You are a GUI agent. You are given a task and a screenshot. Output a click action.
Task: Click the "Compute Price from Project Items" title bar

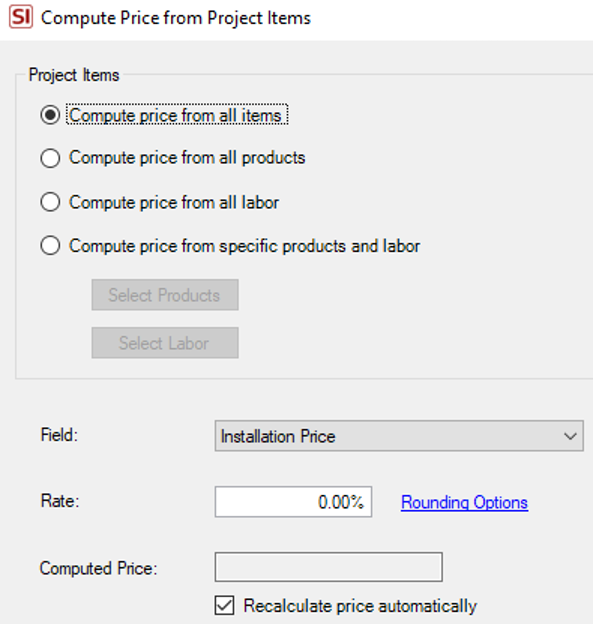coord(176,18)
